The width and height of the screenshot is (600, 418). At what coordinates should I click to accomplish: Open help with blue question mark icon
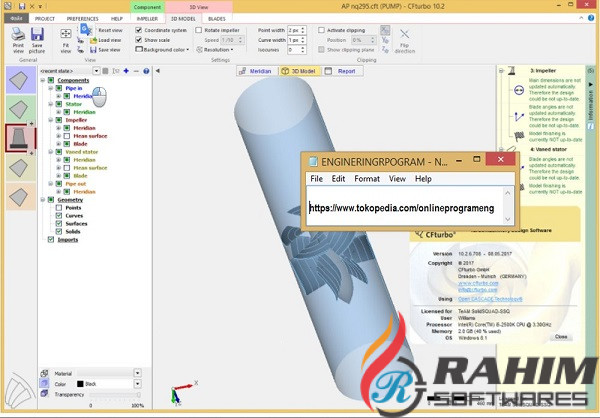pyautogui.click(x=146, y=71)
